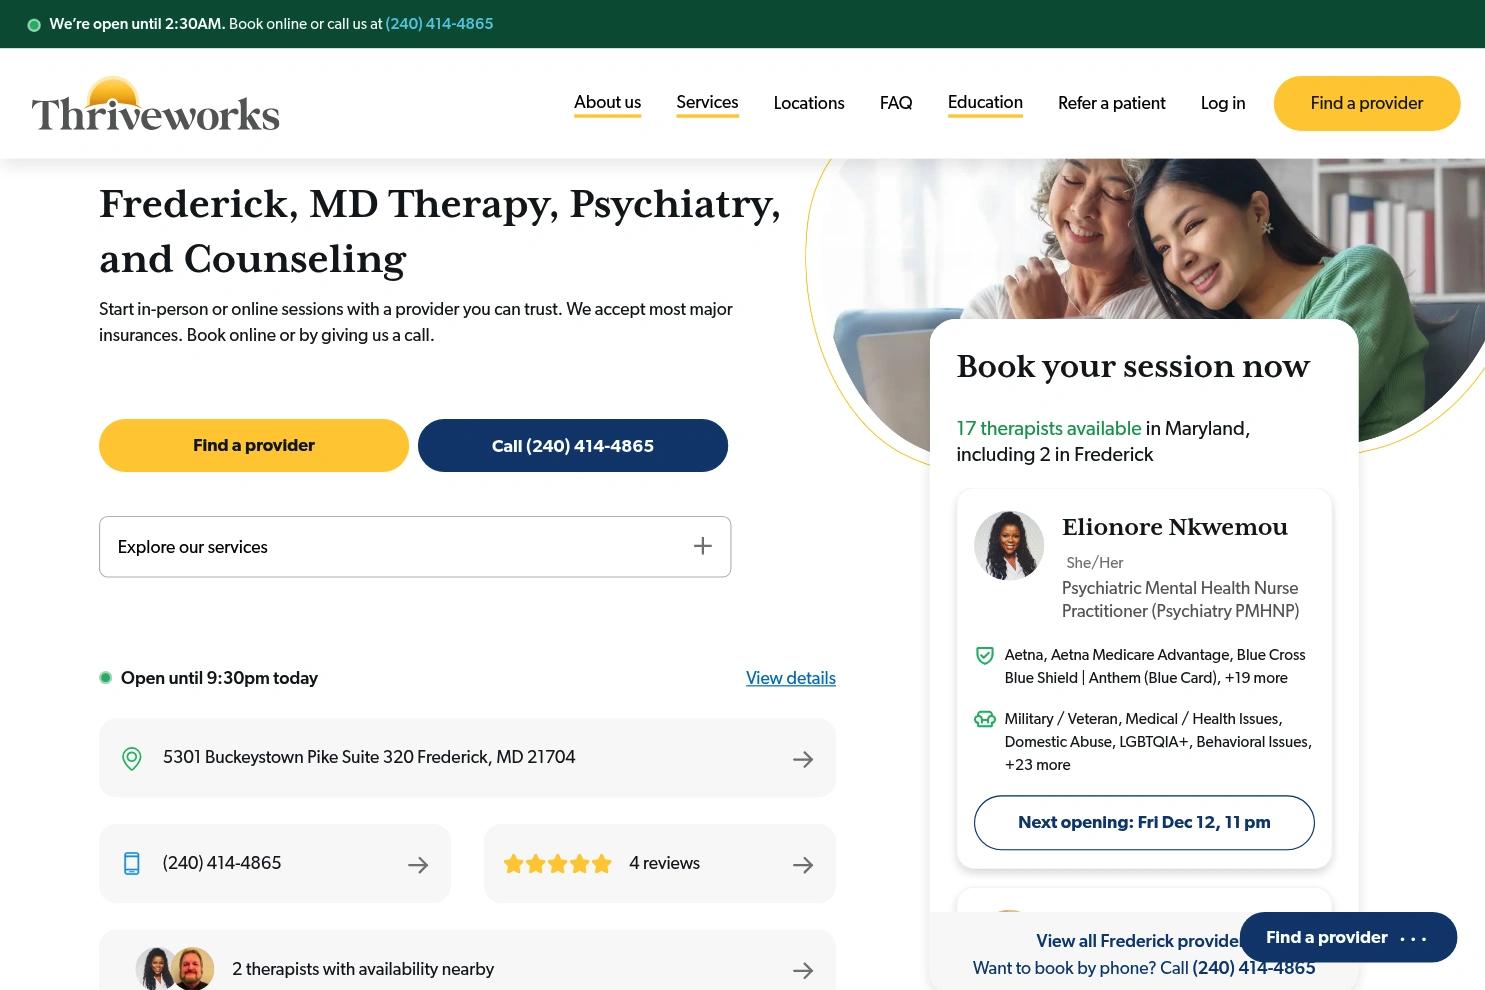Click the insurance shield icon
The image size is (1485, 990).
point(985,656)
